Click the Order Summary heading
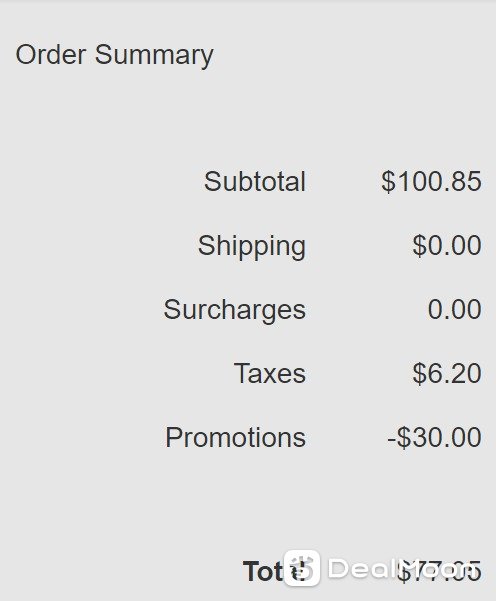Image resolution: width=496 pixels, height=601 pixels. pyautogui.click(x=114, y=56)
